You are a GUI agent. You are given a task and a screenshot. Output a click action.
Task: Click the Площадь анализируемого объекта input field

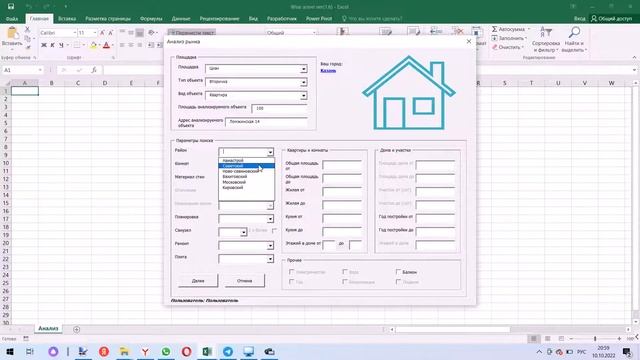point(279,109)
